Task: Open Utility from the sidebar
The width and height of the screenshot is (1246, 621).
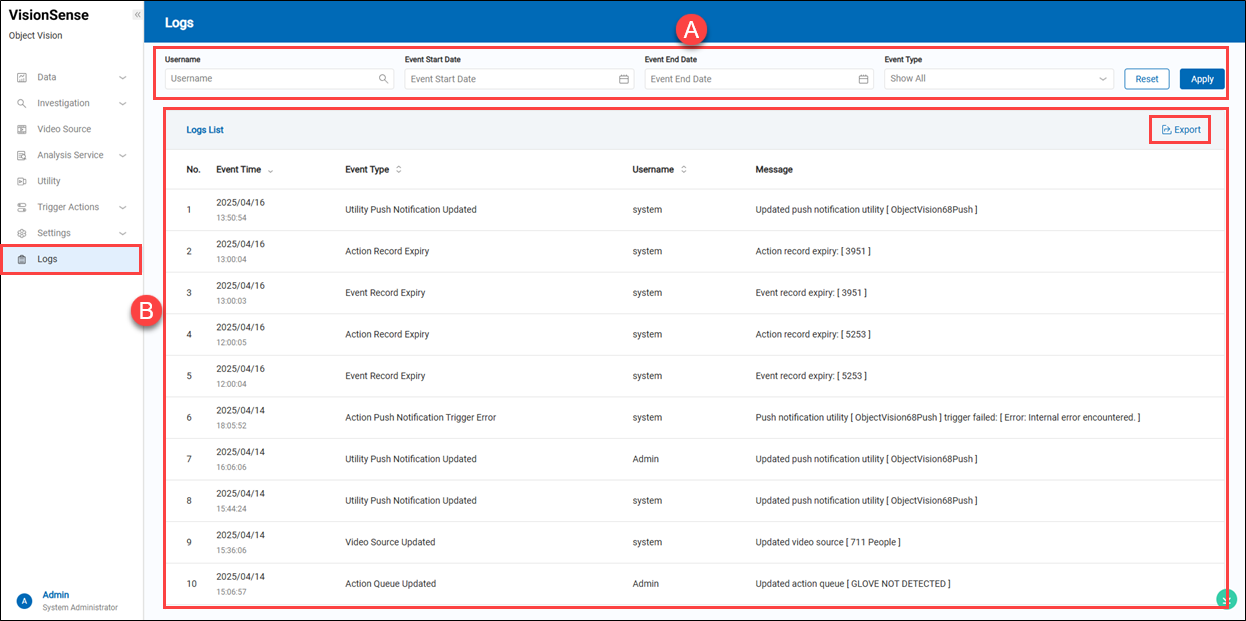Action: click(49, 181)
